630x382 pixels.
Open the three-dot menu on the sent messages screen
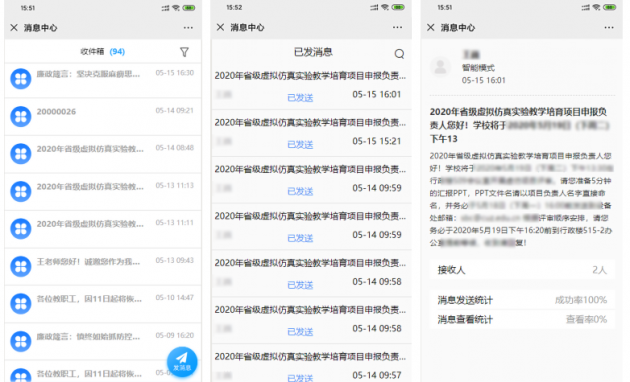pos(397,27)
